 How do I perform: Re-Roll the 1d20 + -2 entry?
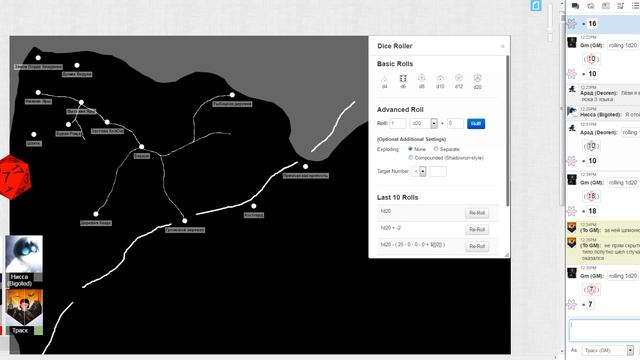[477, 230]
